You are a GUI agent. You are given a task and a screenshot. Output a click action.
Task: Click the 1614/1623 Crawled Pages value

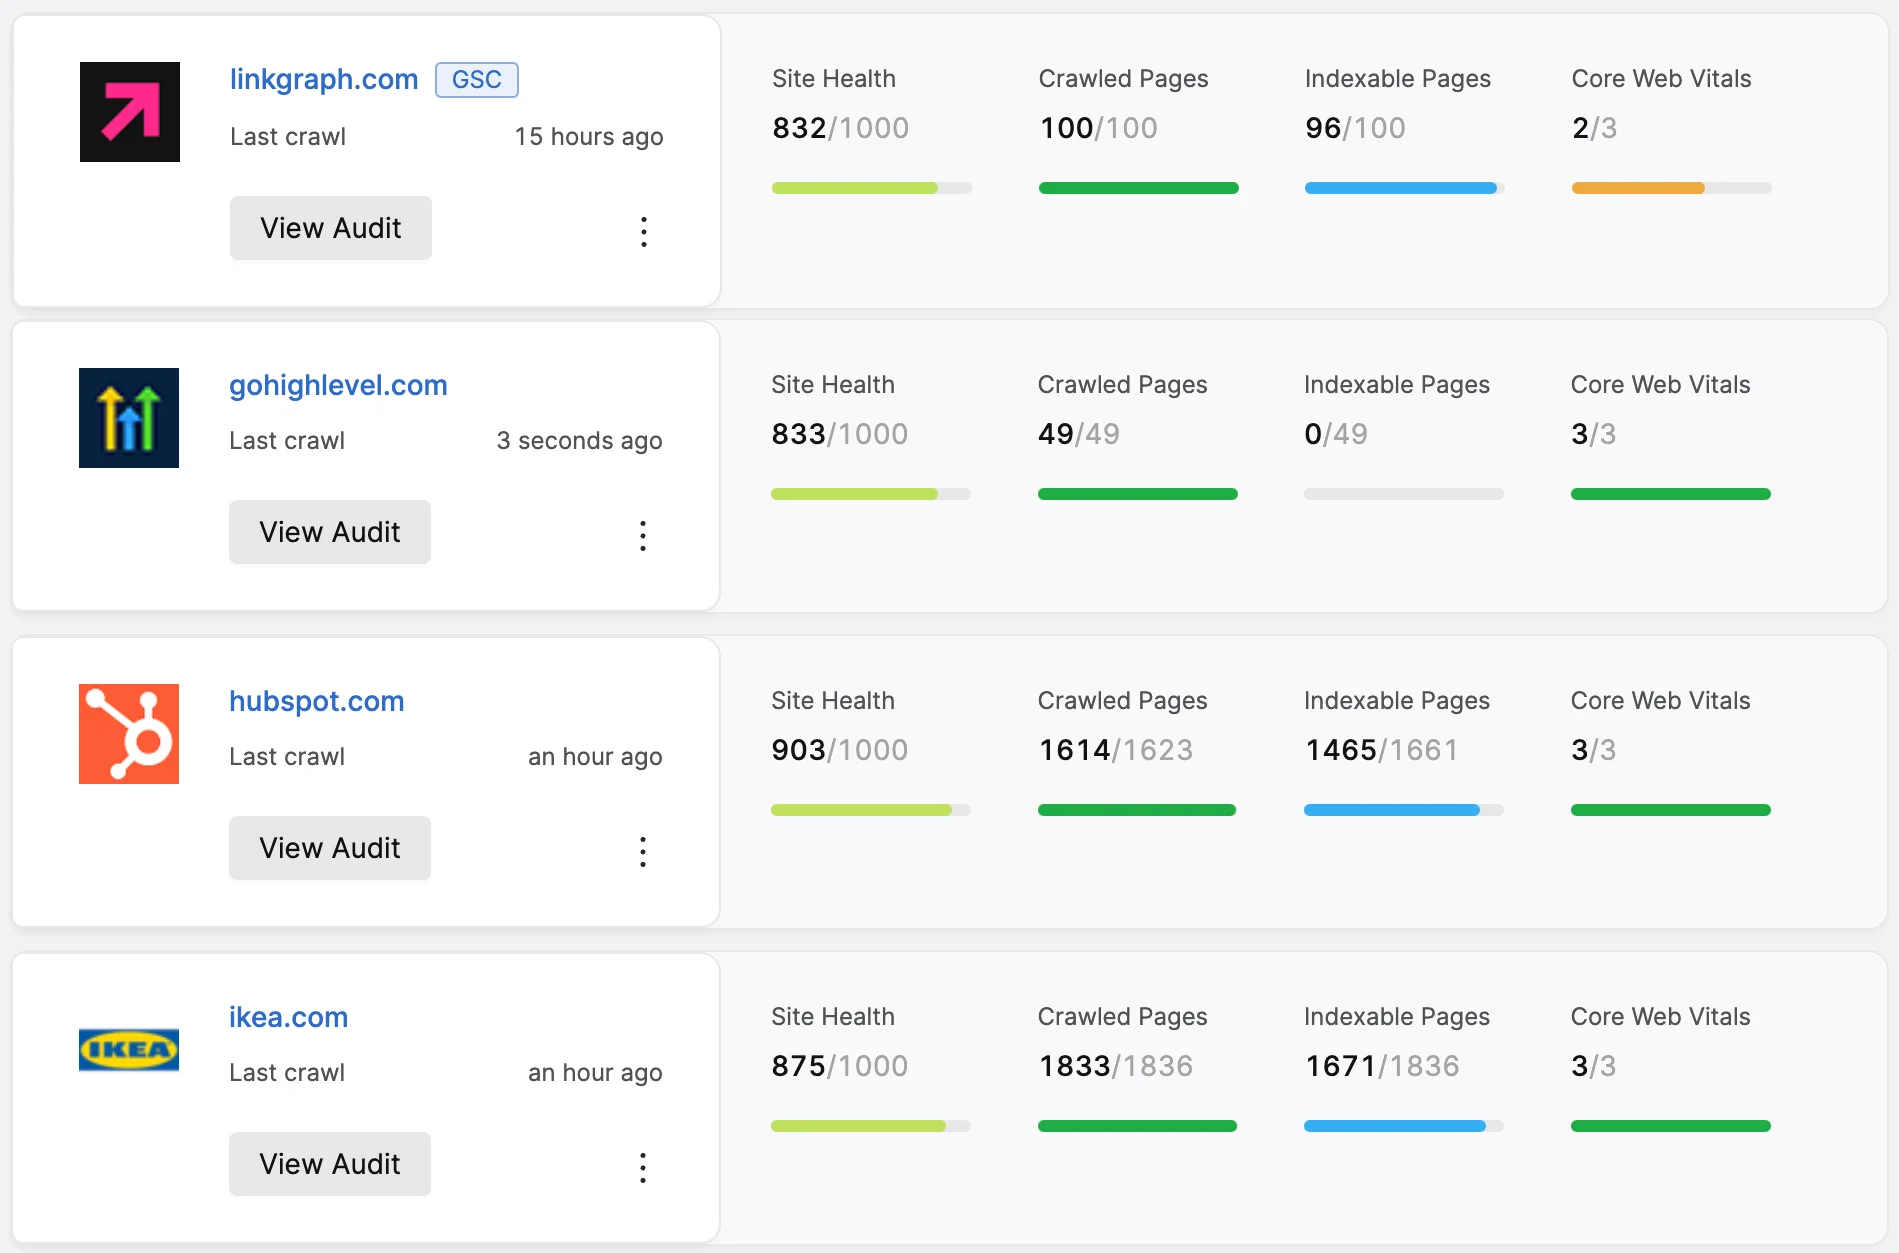[x=1116, y=750]
